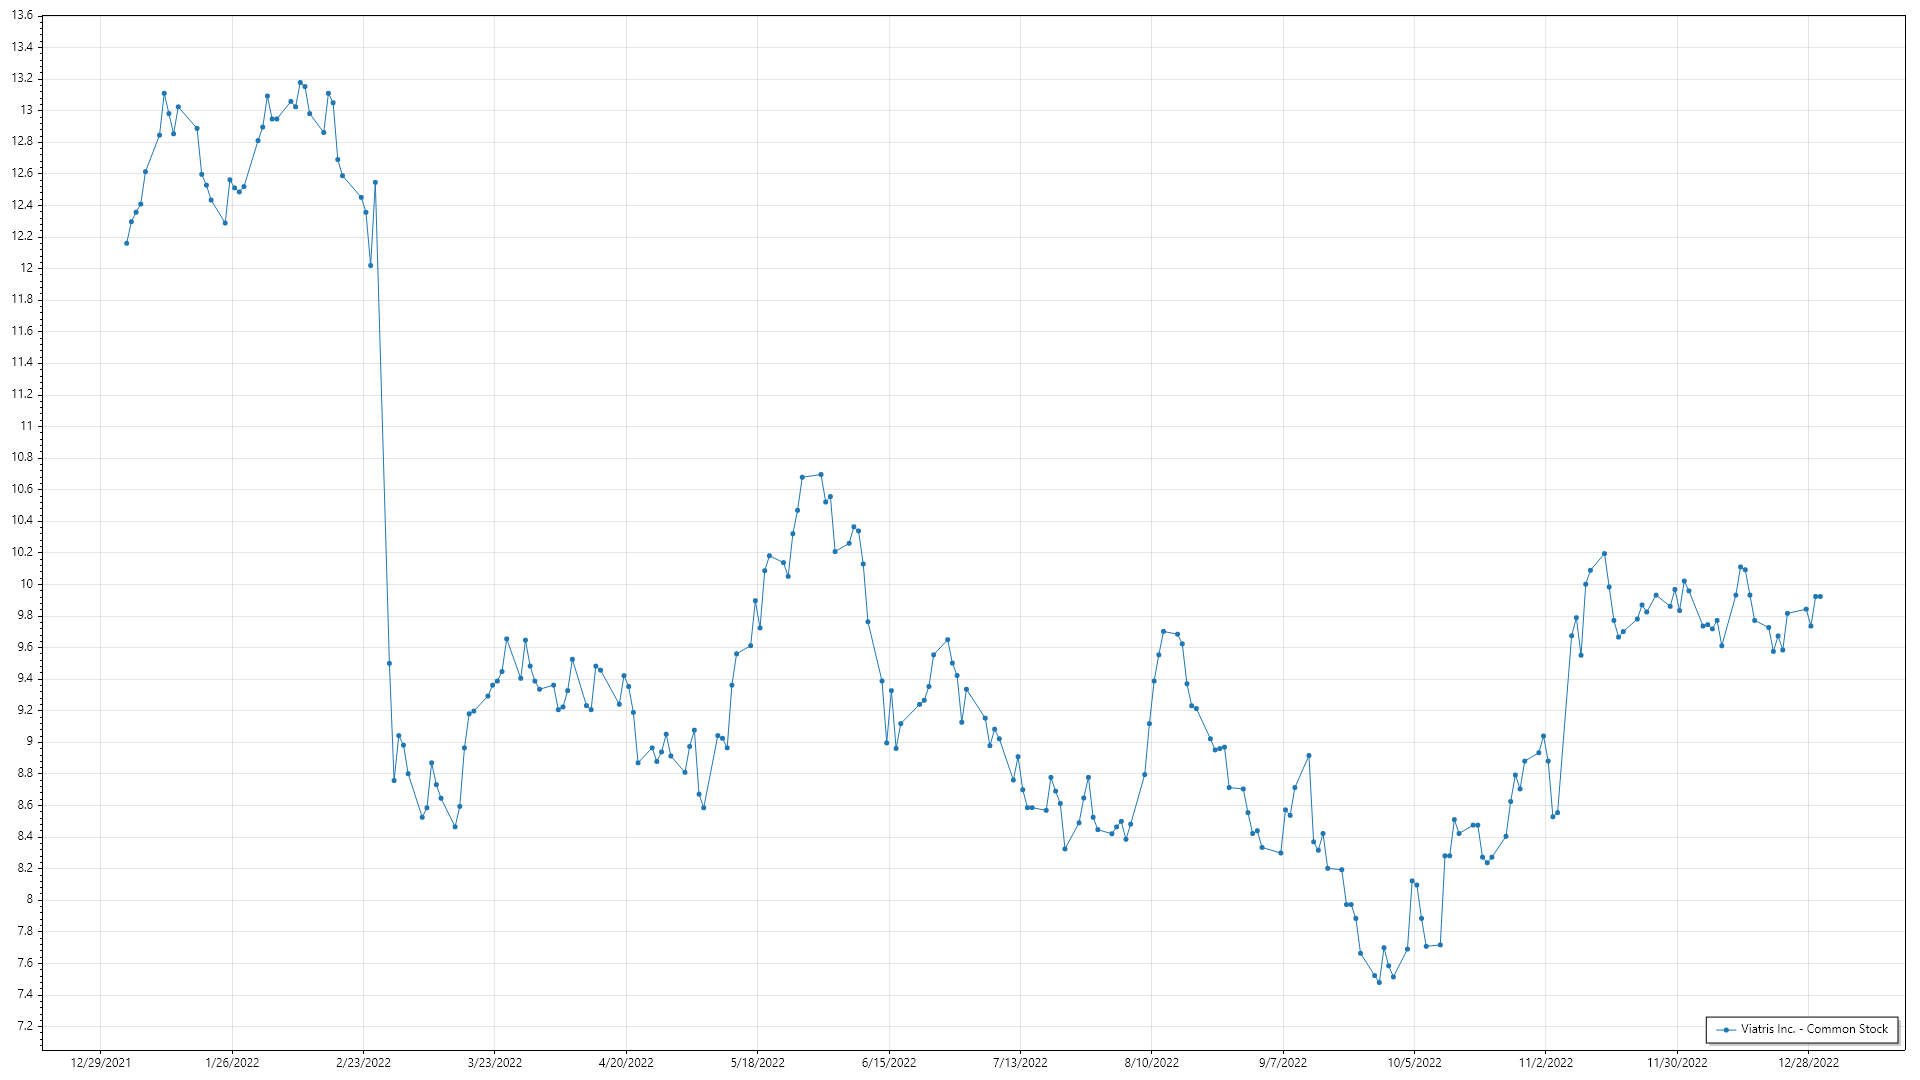Click the 10 y-axis value label
The image size is (1920, 1080).
(26, 584)
